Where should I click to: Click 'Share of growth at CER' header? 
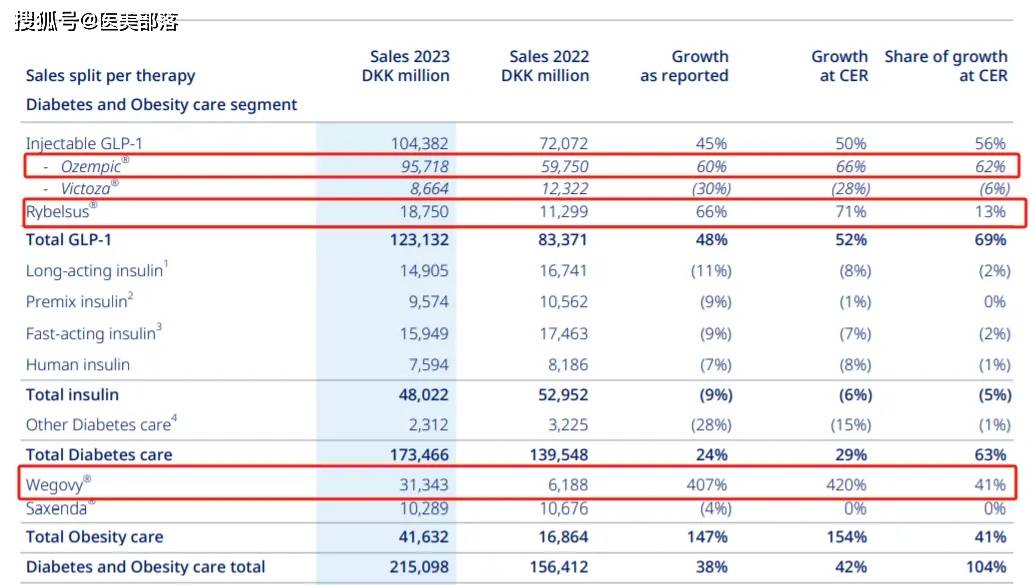pyautogui.click(x=946, y=66)
